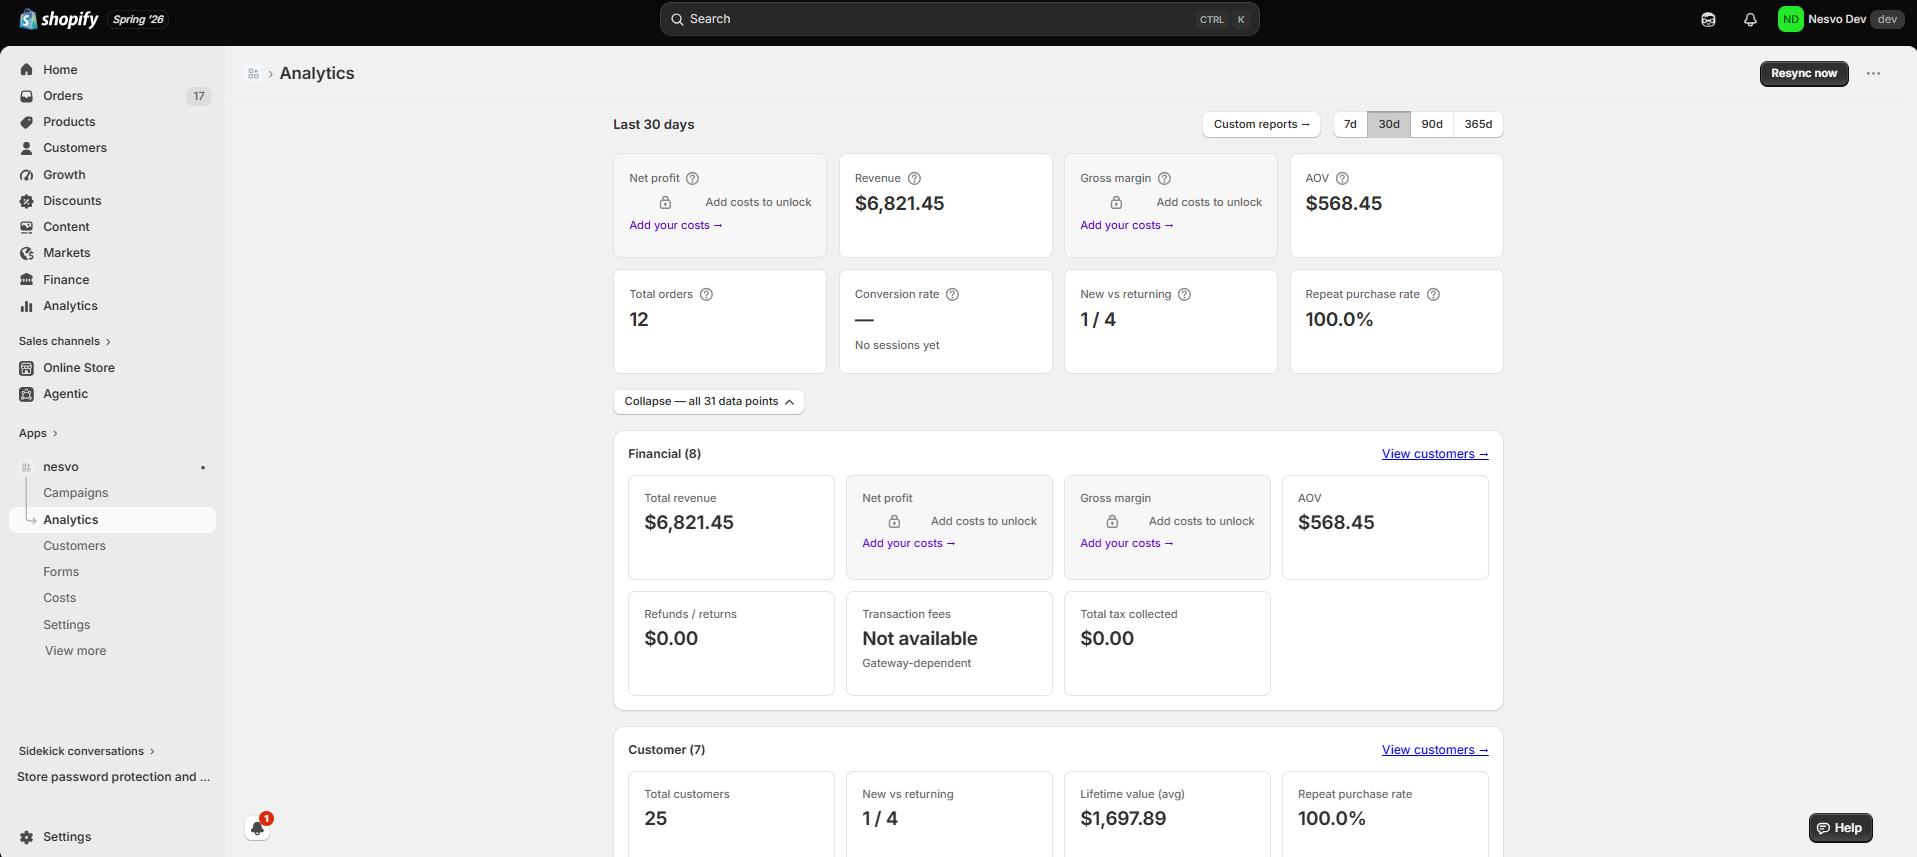Show Net profit help tooltip icon
The height and width of the screenshot is (857, 1917).
click(x=692, y=178)
